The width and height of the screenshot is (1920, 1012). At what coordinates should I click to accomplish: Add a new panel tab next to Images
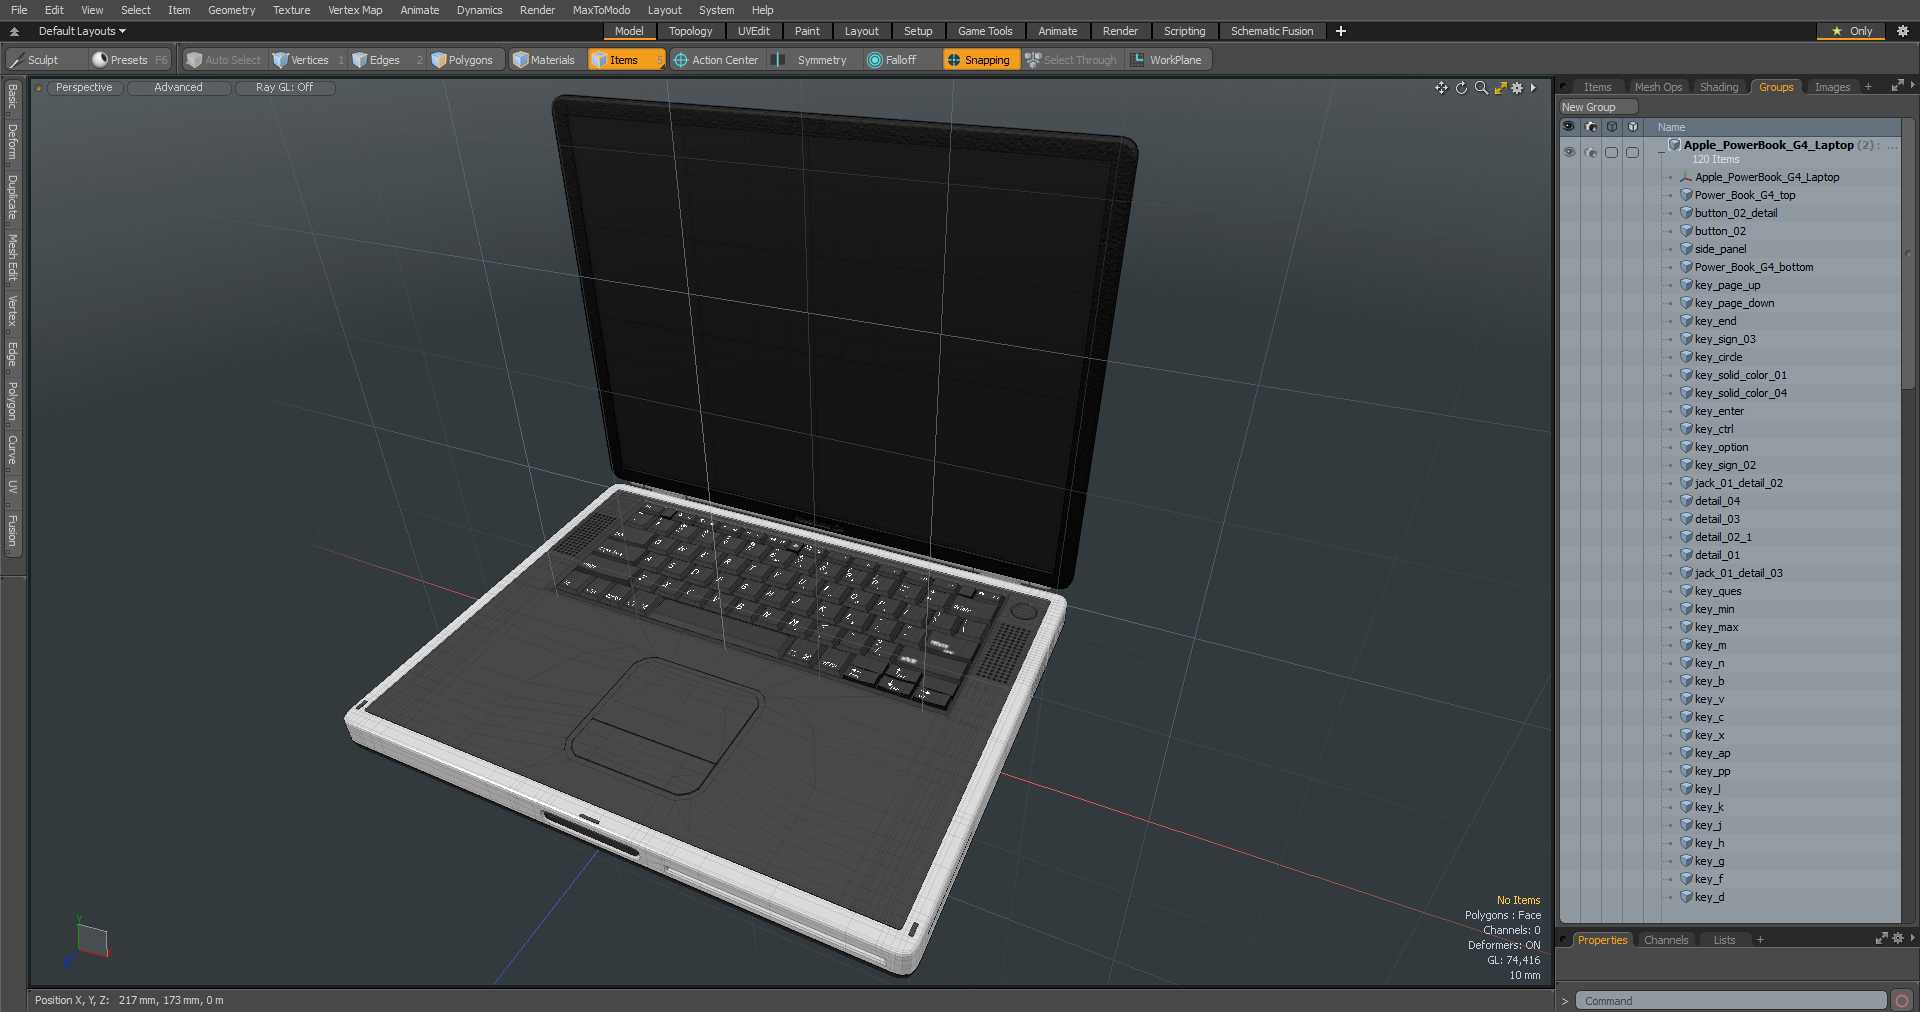1868,87
